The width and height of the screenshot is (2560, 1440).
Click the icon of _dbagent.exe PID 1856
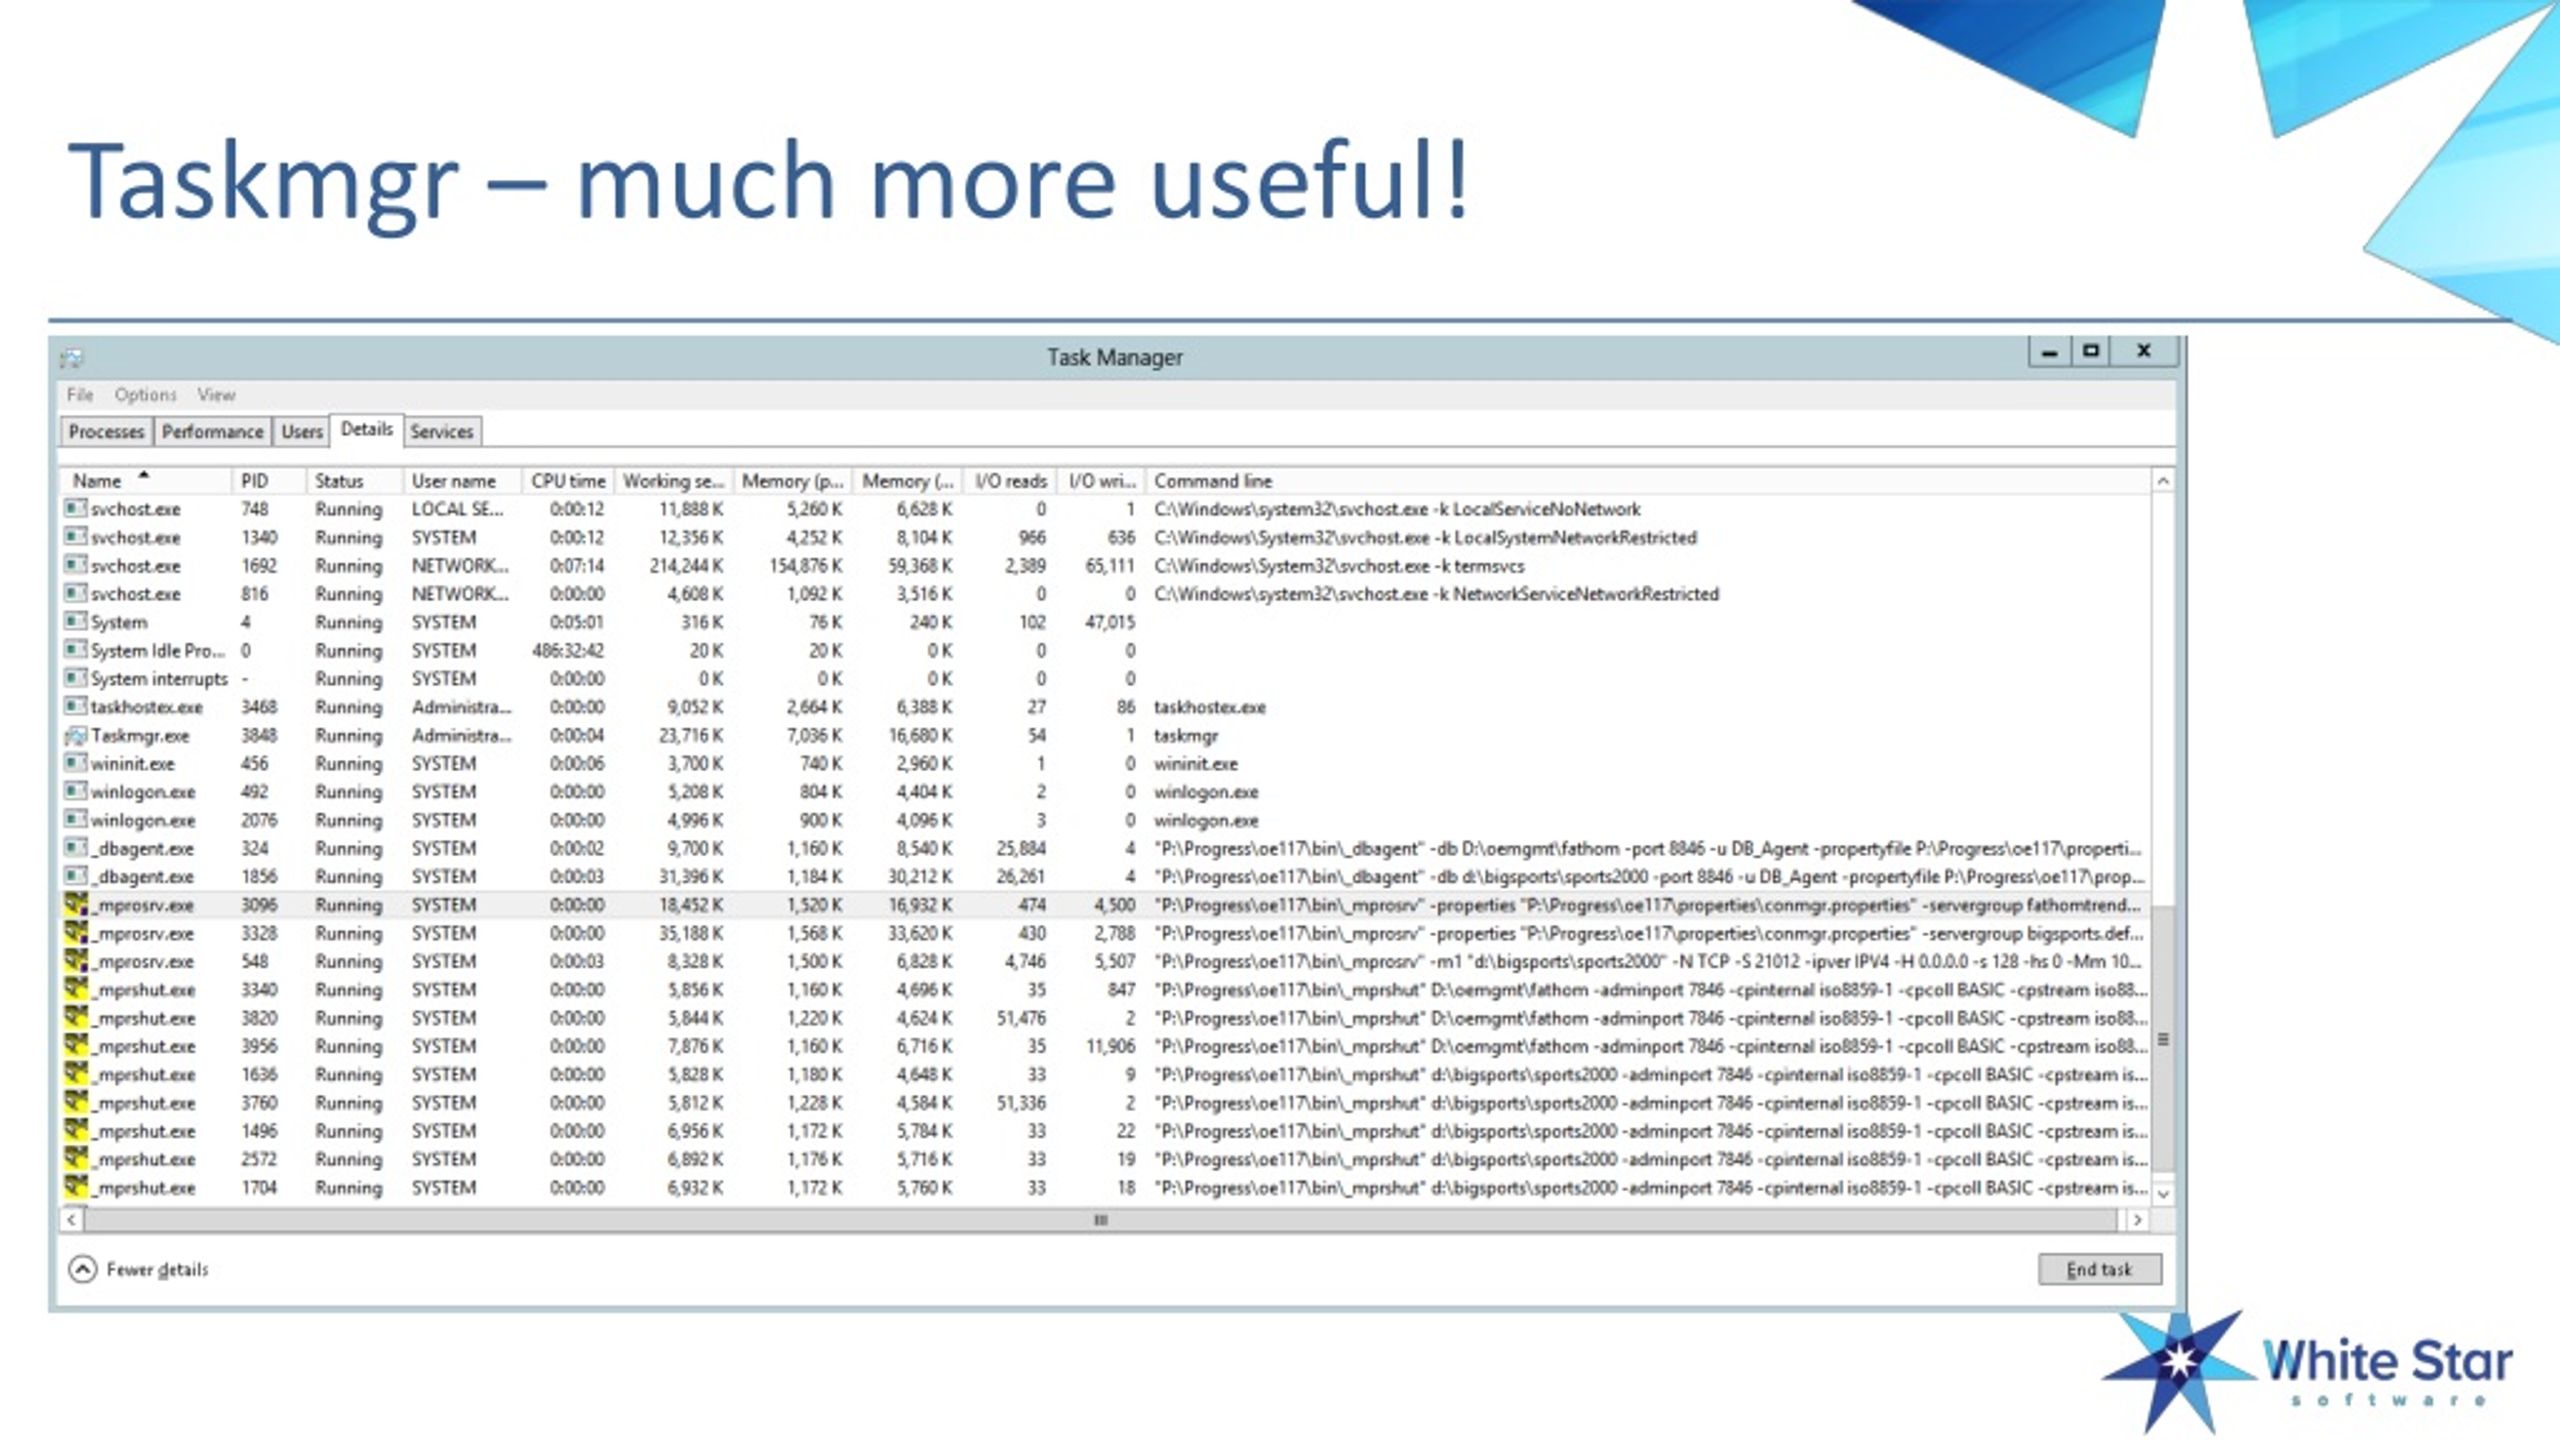76,876
